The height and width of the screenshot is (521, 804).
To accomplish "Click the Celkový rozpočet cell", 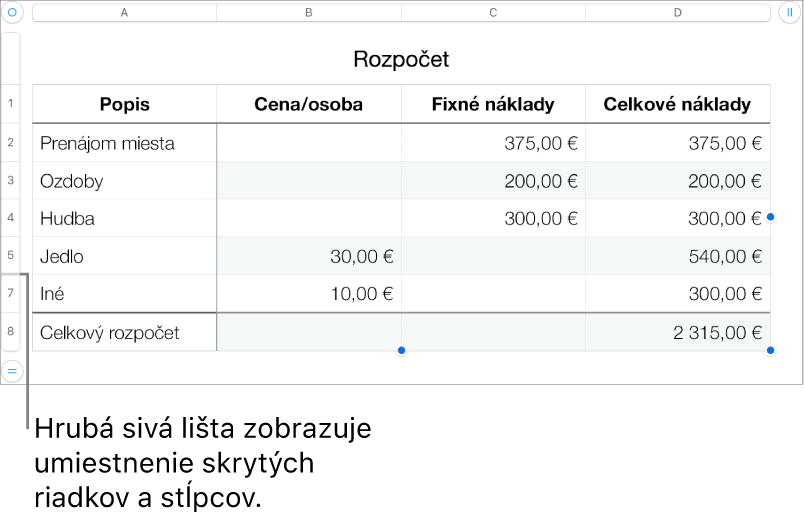I will tap(125, 332).
